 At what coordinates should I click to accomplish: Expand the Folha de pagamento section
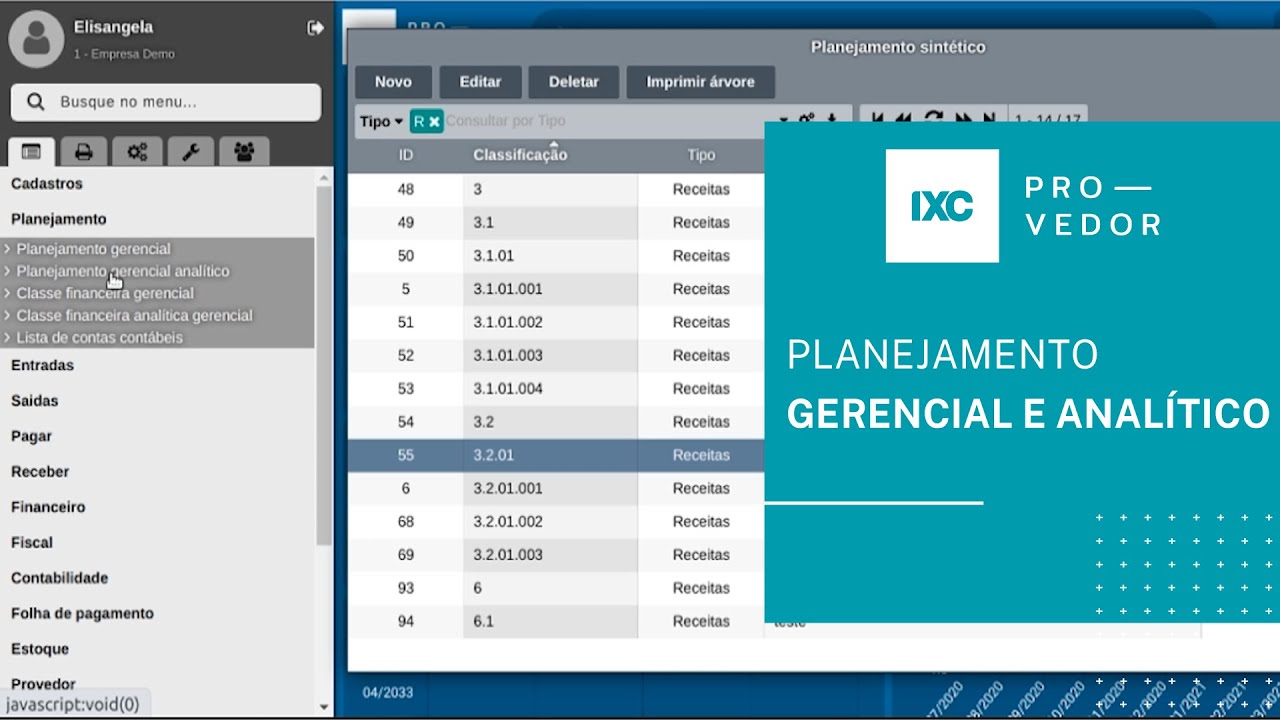(82, 614)
